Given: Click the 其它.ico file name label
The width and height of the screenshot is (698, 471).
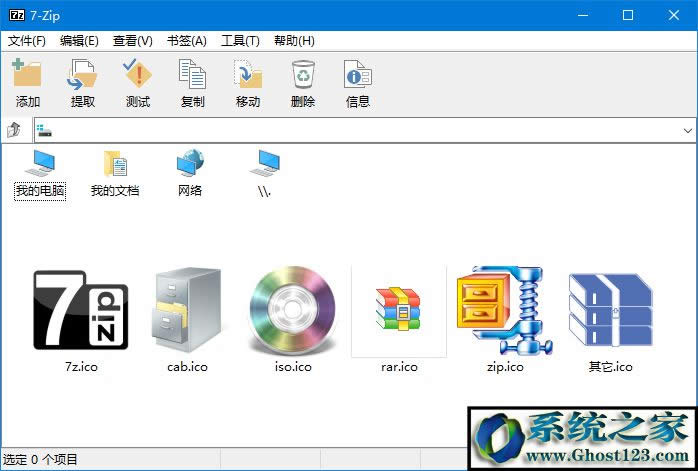Looking at the screenshot, I should (611, 367).
